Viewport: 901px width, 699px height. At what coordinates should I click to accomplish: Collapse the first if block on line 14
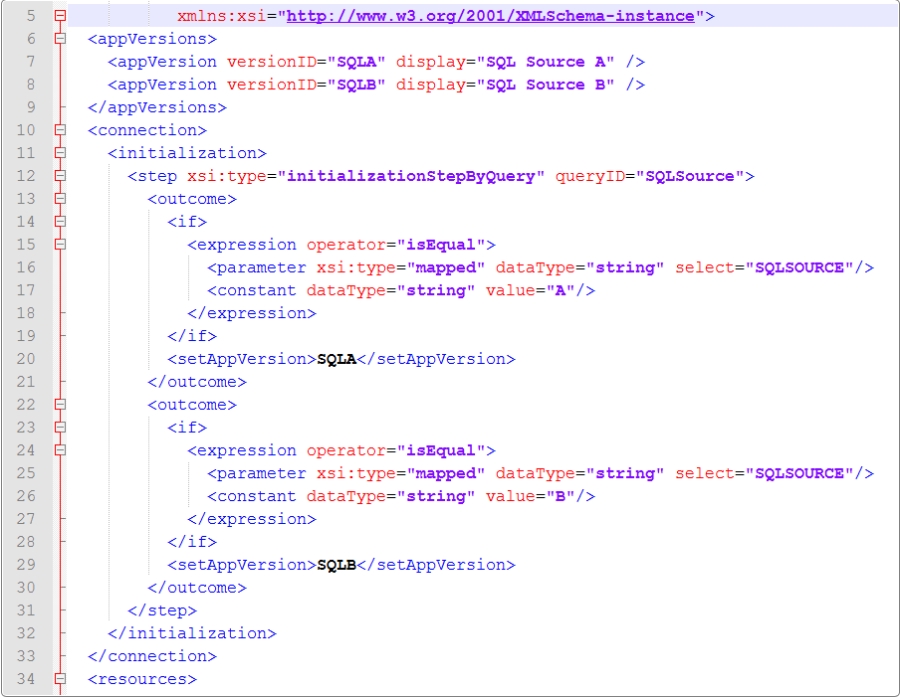(x=60, y=222)
